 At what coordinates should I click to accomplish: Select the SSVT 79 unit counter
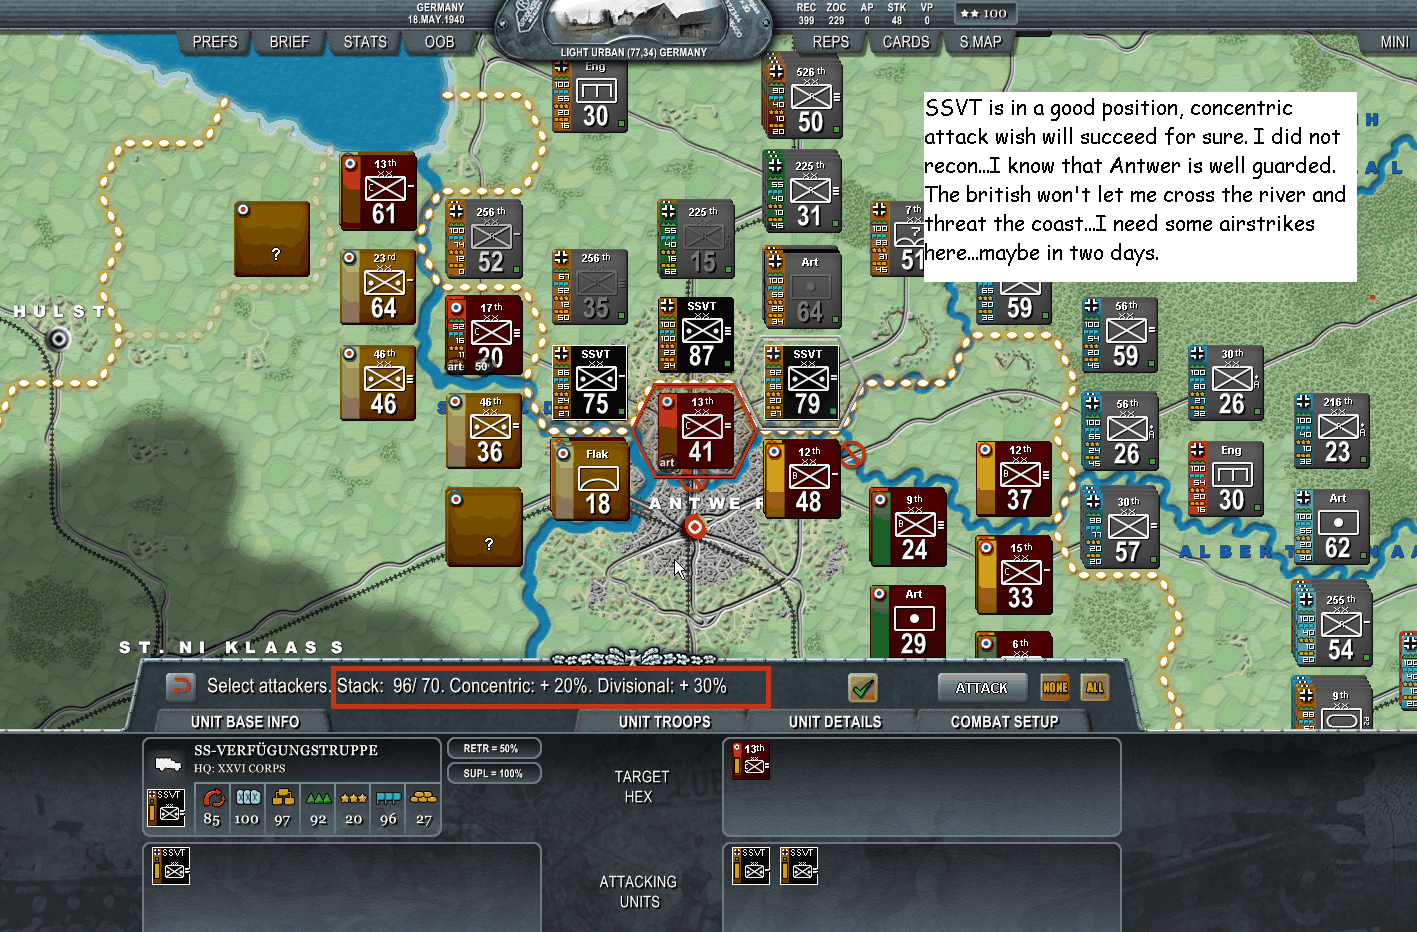pos(802,383)
